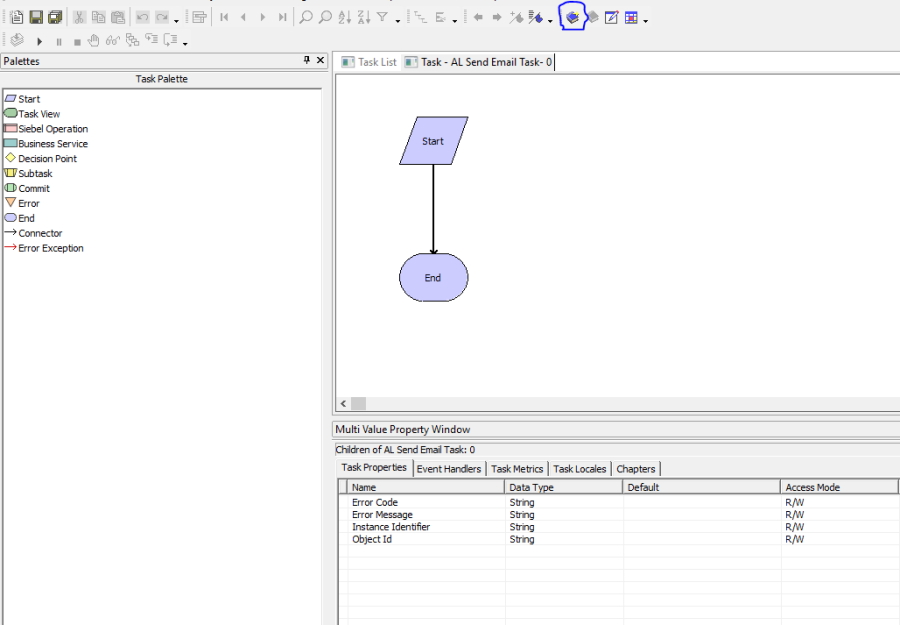Click the colored grid table icon
Screen dimensions: 900x625
631,18
